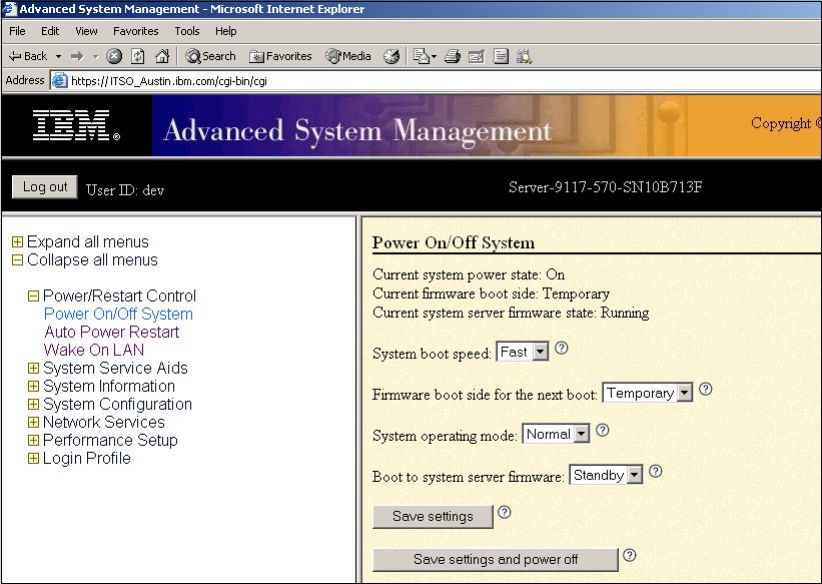Click Current system server firmware state: Running

coord(511,313)
